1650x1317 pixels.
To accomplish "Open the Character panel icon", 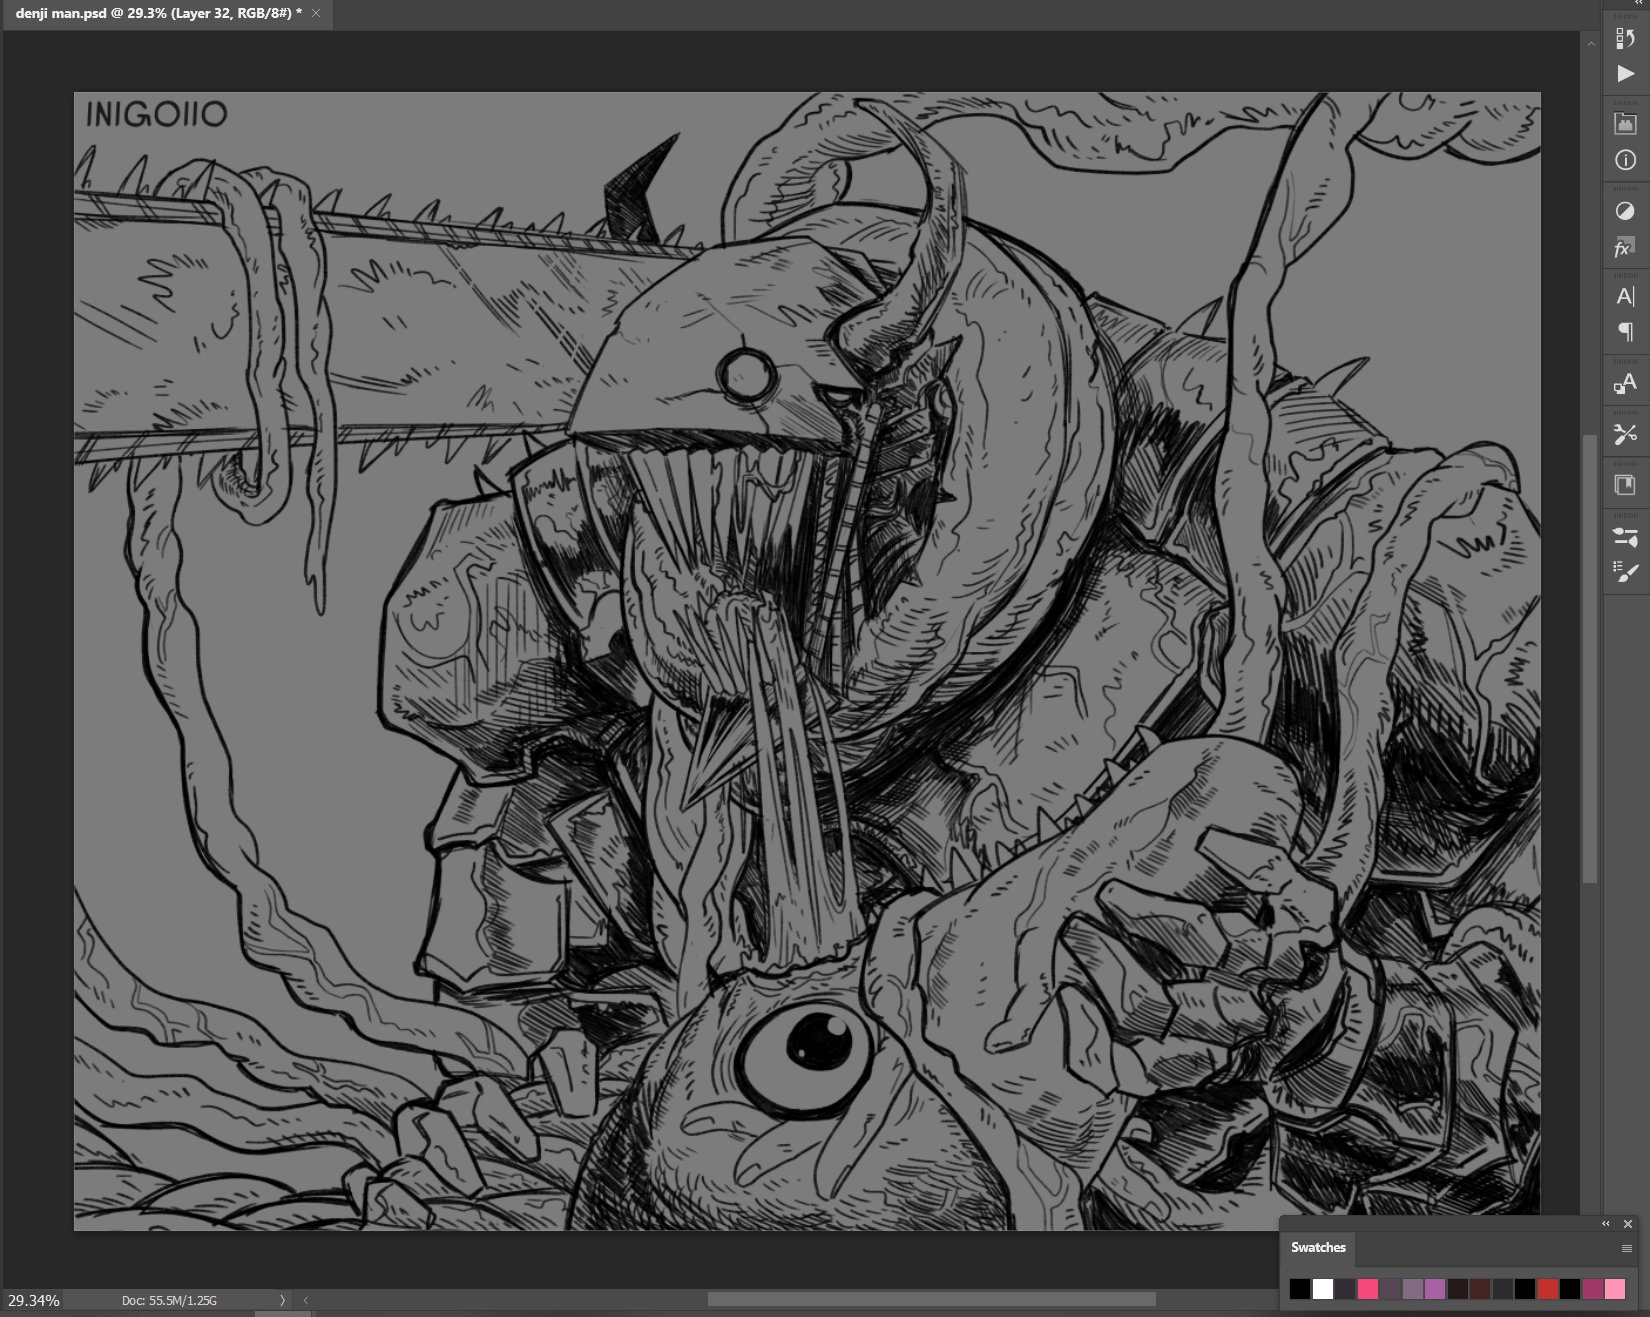I will [1625, 296].
